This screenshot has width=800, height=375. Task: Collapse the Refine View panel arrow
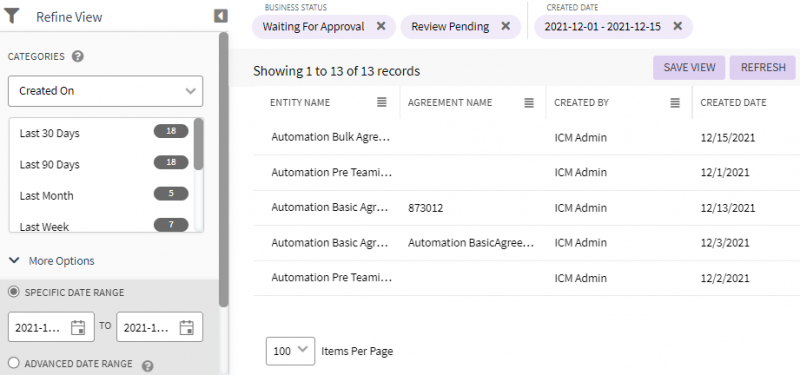coord(220,16)
